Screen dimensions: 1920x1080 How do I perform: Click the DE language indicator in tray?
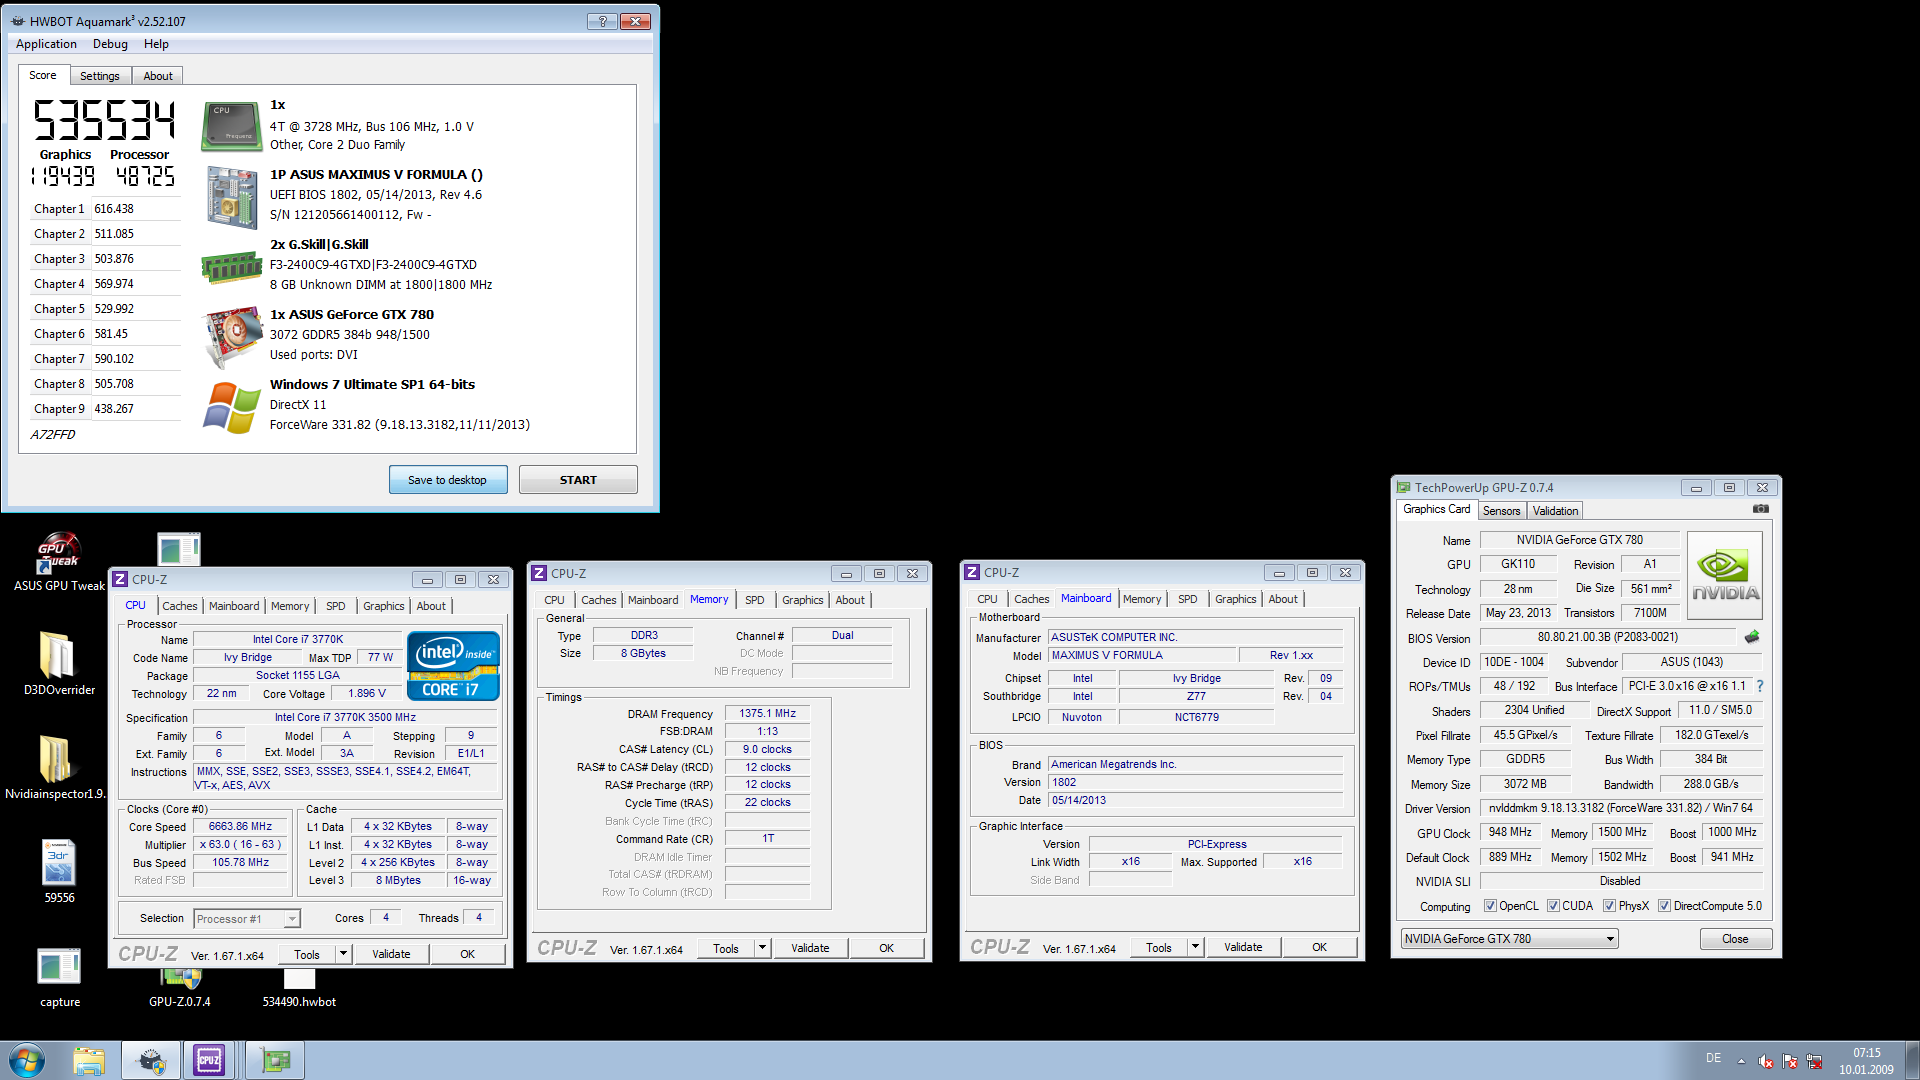tap(1713, 1058)
